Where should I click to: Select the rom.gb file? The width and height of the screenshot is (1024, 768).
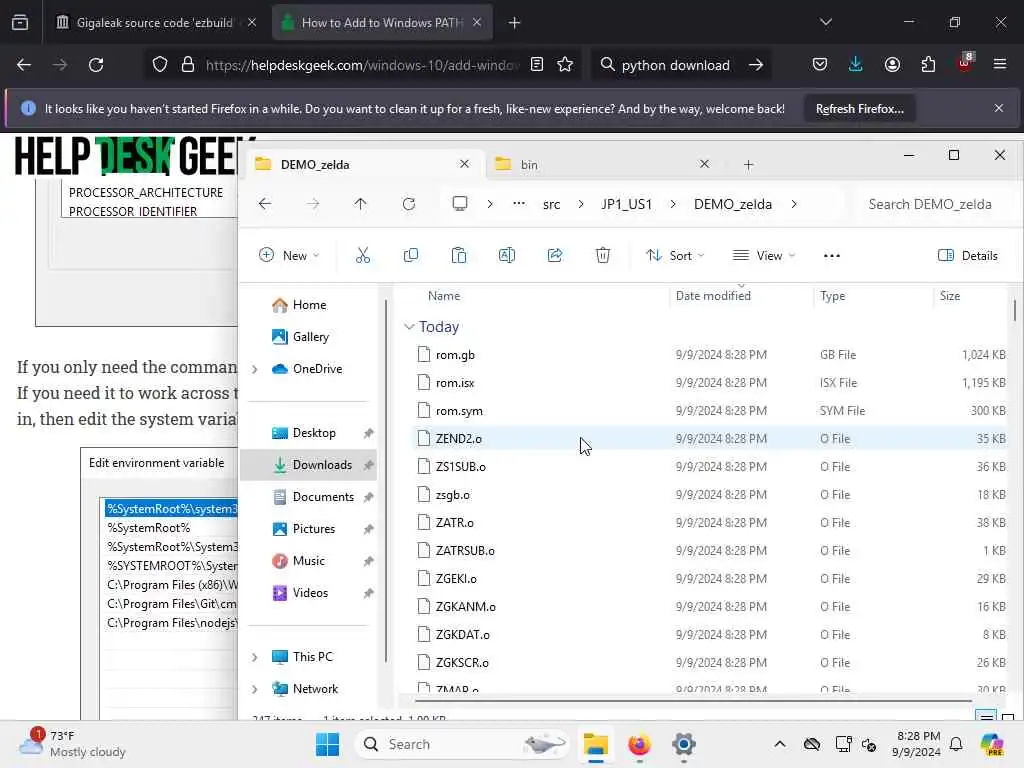711,355
